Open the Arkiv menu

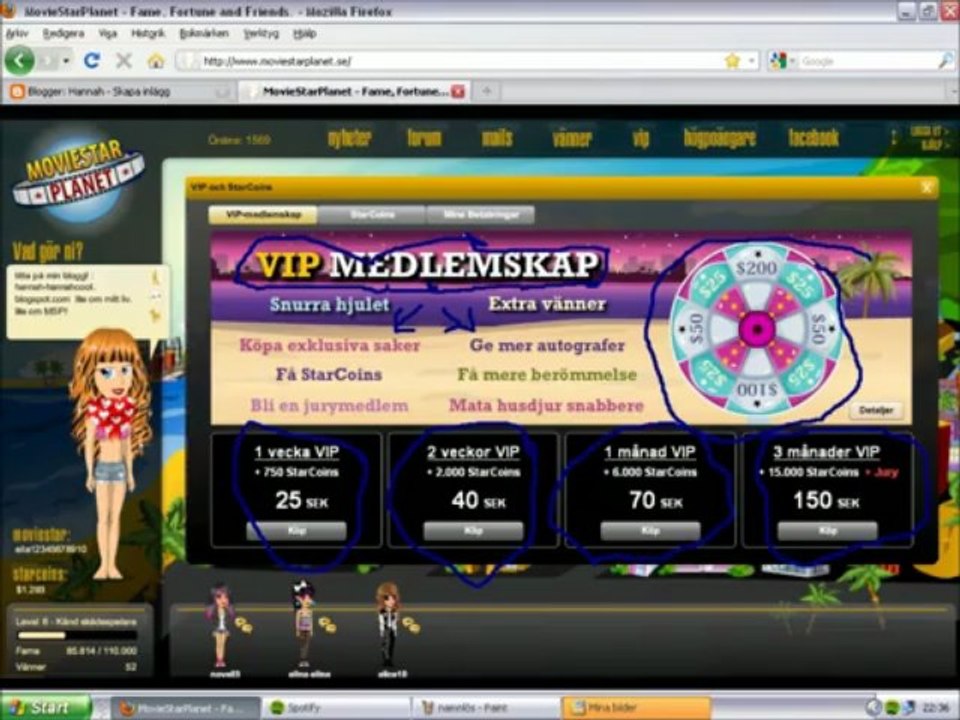pos(17,33)
